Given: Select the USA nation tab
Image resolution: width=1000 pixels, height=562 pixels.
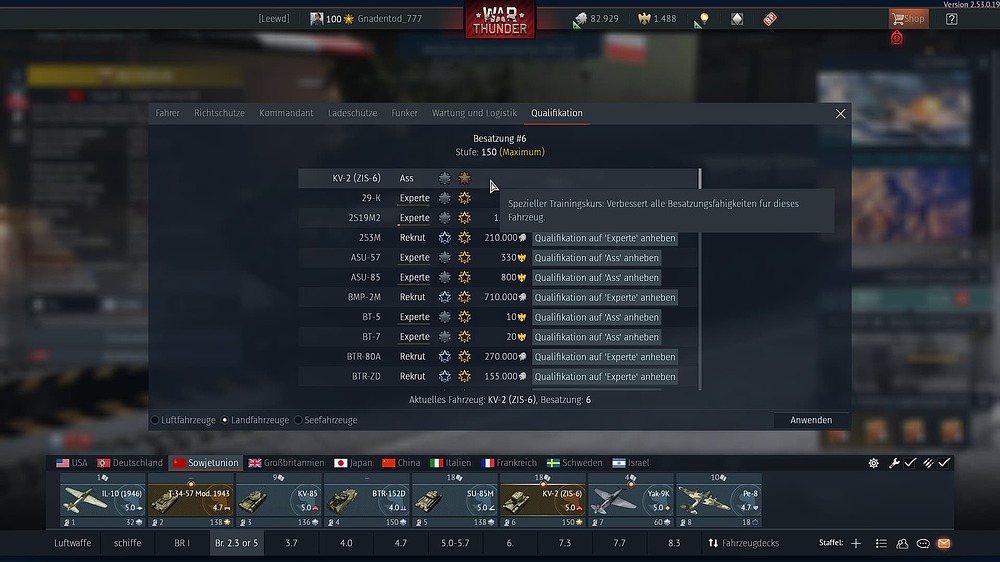Looking at the screenshot, I should (72, 462).
